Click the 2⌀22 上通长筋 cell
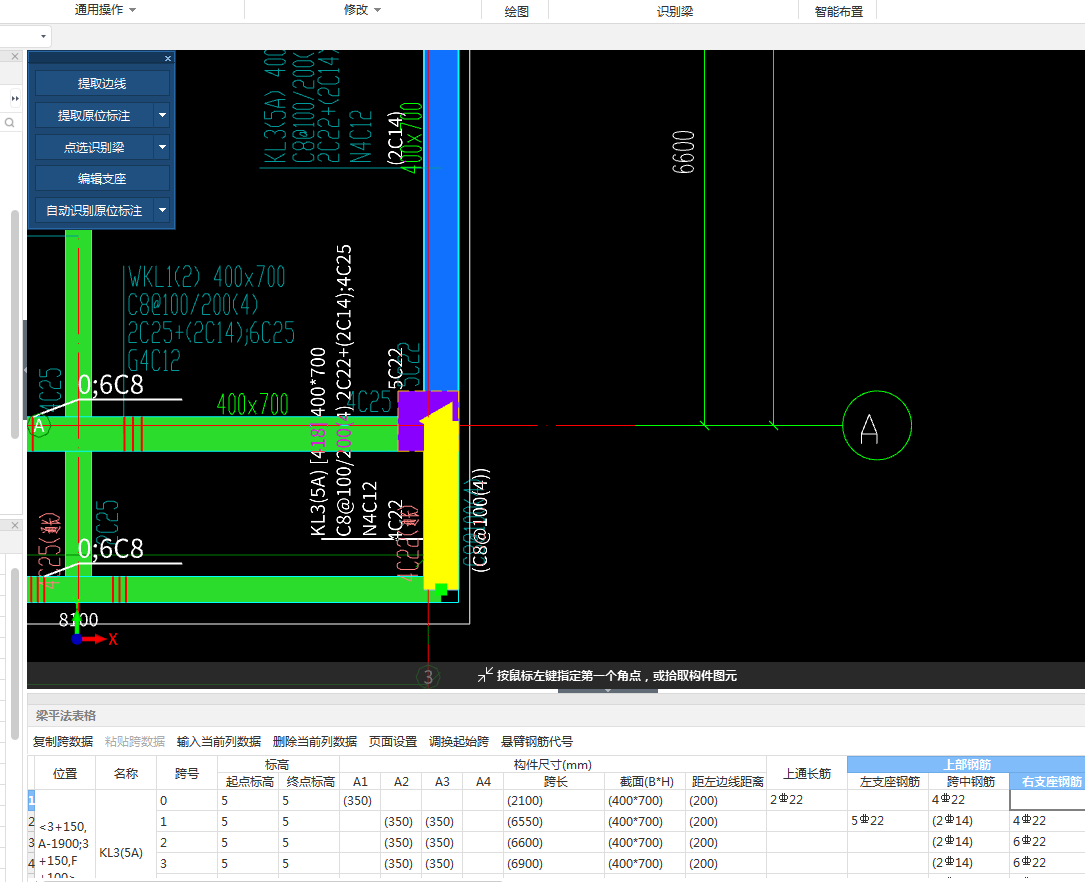Viewport: 1085px width, 882px height. 807,800
